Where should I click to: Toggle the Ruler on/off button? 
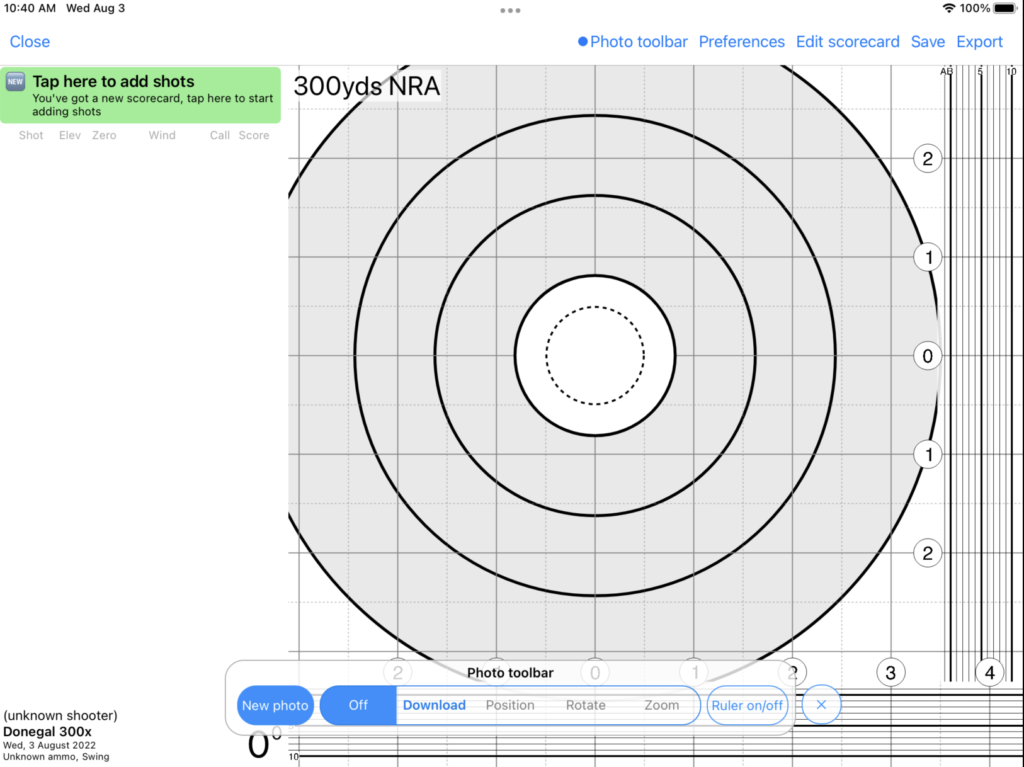tap(747, 705)
